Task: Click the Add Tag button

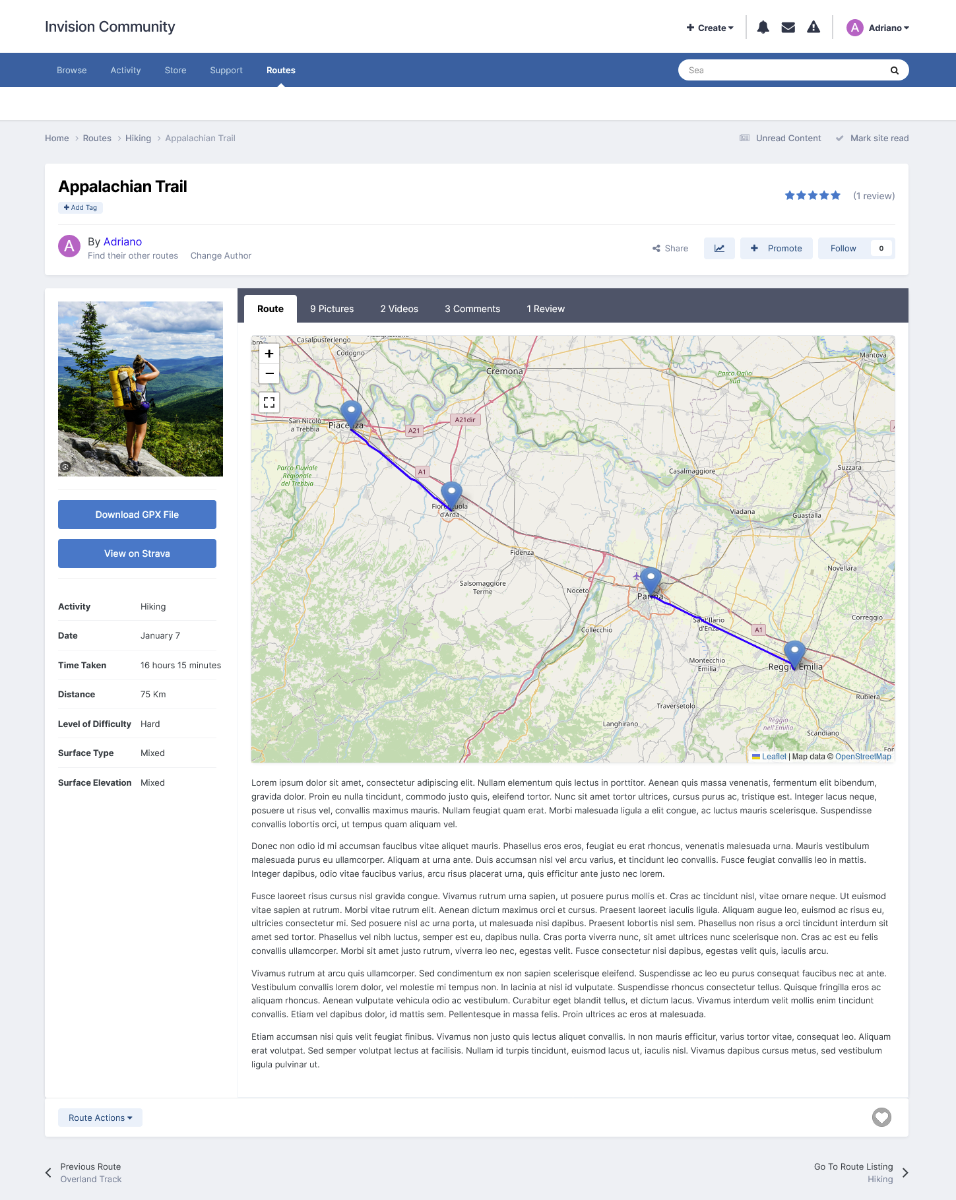Action: point(81,208)
